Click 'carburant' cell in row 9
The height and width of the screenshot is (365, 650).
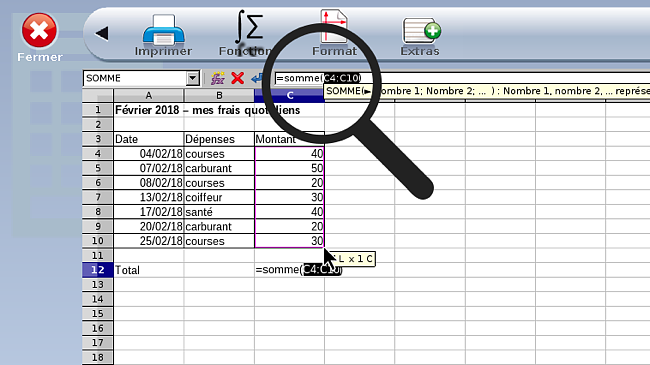pos(219,226)
